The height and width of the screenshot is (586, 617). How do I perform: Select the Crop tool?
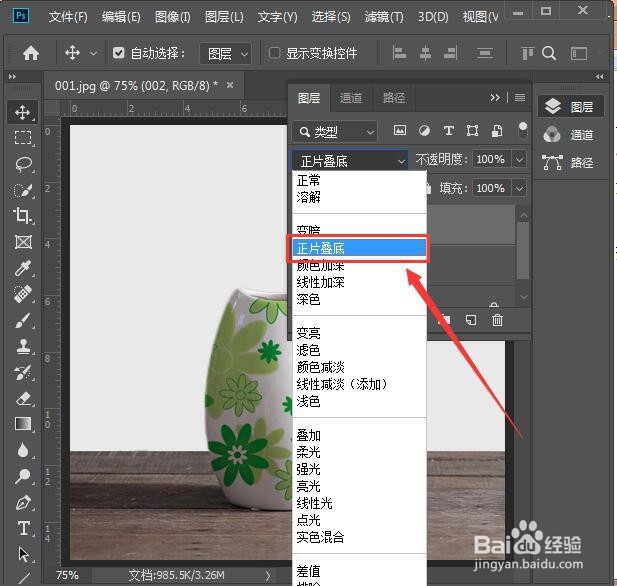click(22, 216)
